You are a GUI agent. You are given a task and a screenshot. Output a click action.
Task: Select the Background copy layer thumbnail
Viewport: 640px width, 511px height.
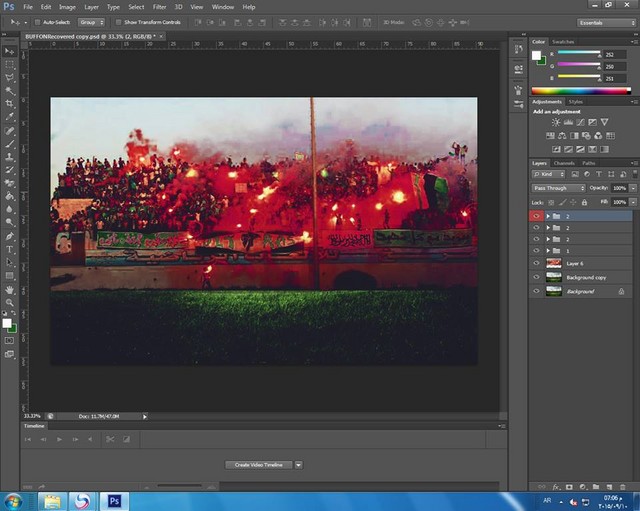pos(553,277)
